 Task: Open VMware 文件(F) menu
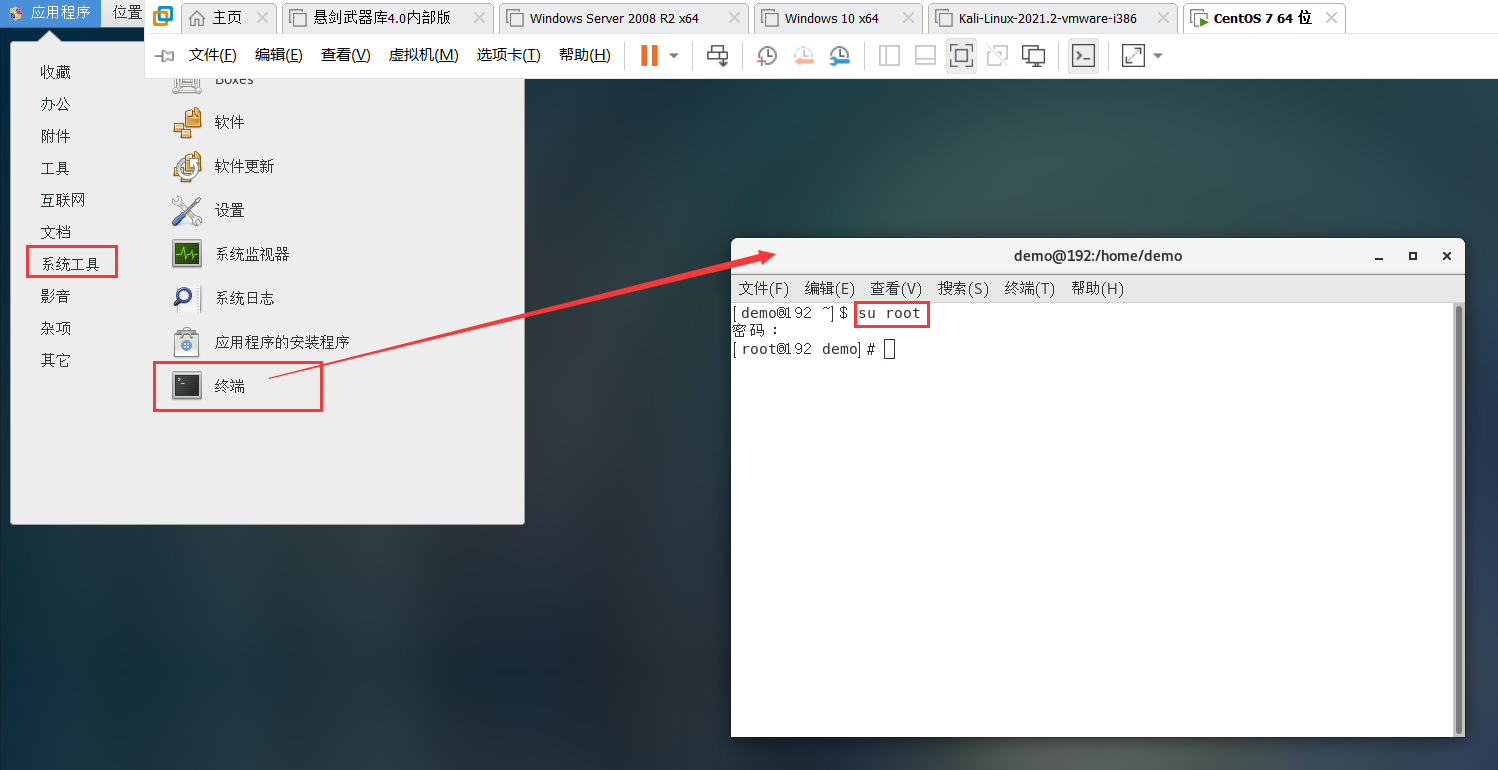click(213, 55)
